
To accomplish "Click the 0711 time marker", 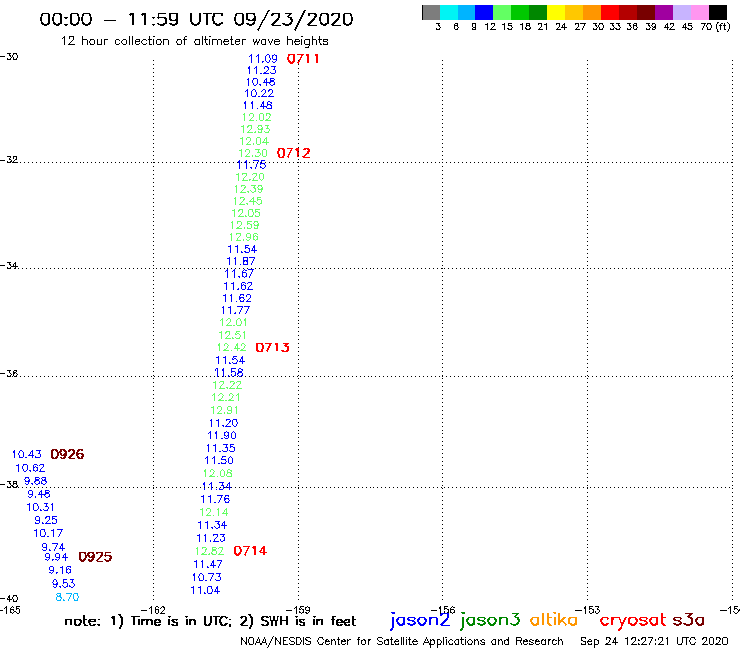I will coord(303,59).
